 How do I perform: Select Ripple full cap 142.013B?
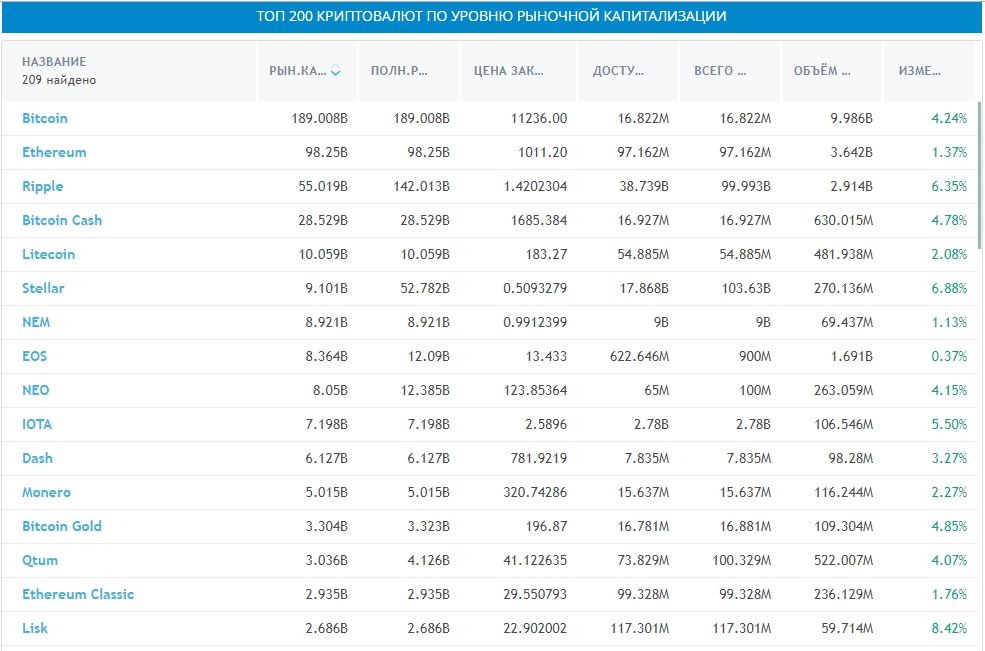coord(422,186)
